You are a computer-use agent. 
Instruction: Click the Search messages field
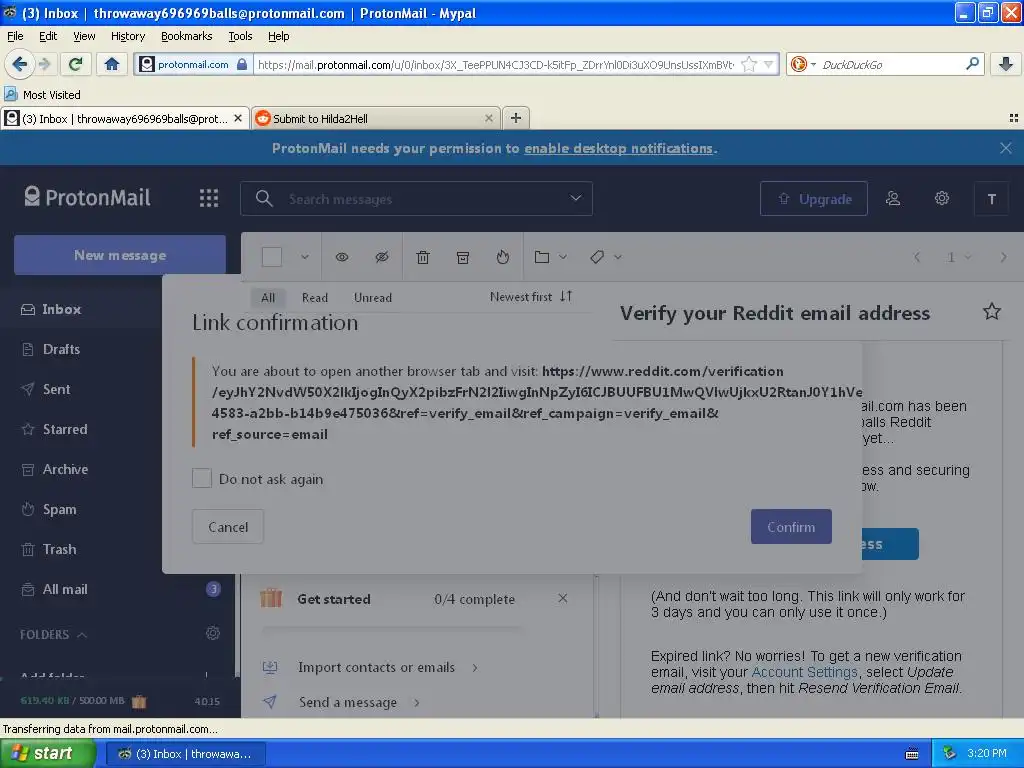[416, 199]
